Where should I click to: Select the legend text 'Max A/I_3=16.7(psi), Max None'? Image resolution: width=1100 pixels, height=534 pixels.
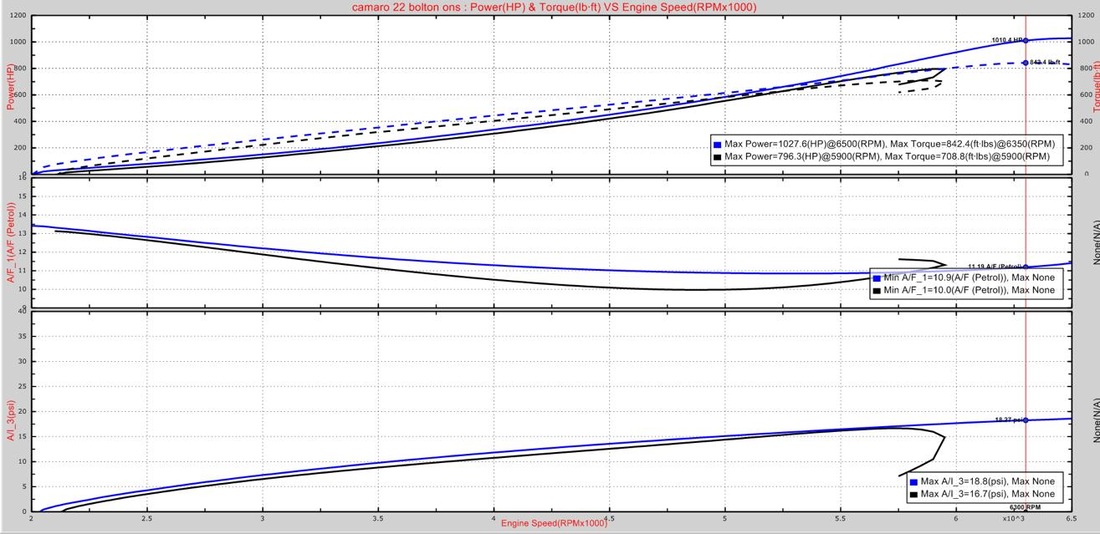(x=987, y=494)
